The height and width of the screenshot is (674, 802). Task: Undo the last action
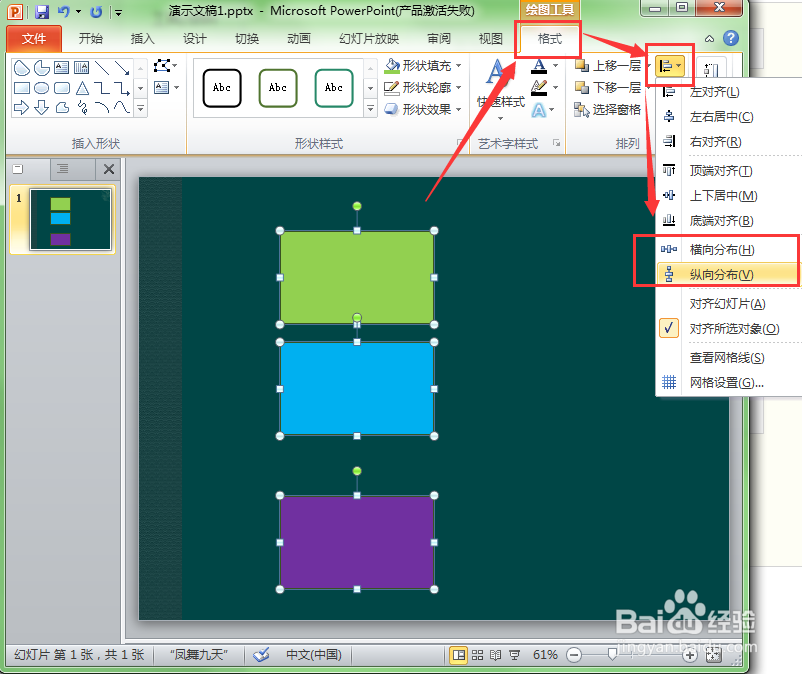[63, 11]
